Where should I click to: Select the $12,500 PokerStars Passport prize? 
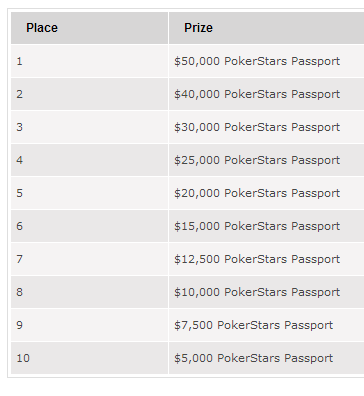pyautogui.click(x=257, y=259)
